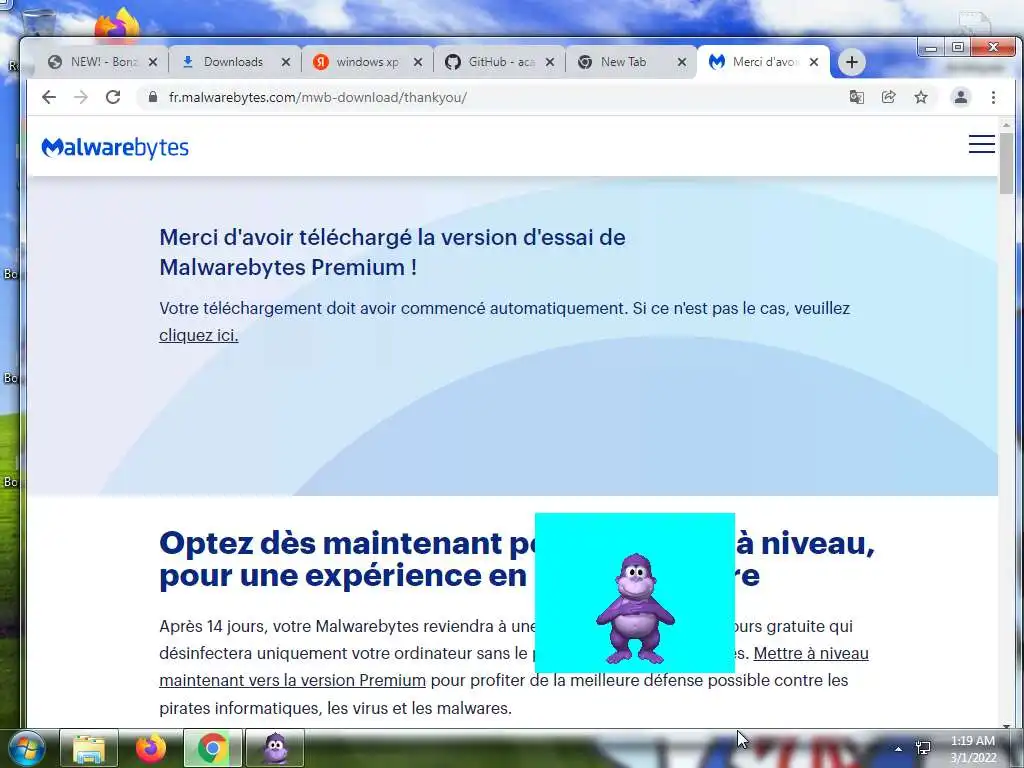The width and height of the screenshot is (1024, 768).
Task: Close the New Tab tab
Action: click(682, 62)
